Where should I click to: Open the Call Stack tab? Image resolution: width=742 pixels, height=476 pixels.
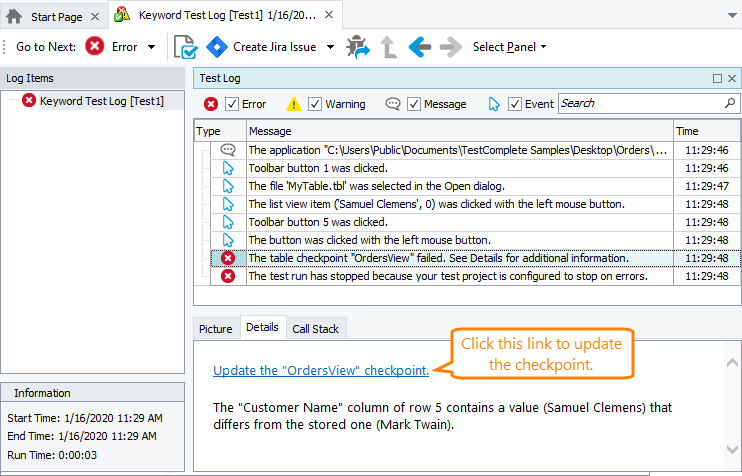coord(315,328)
